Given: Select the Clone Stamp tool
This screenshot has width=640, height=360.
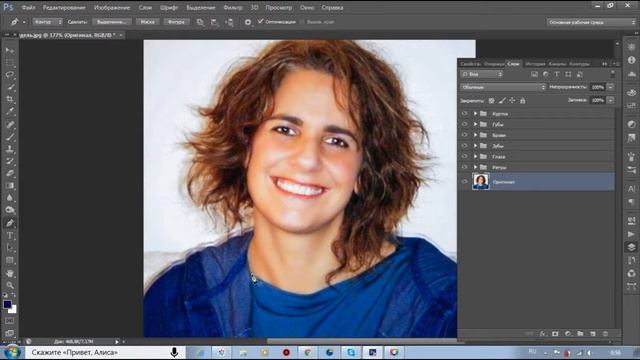Looking at the screenshot, I should pos(10,149).
